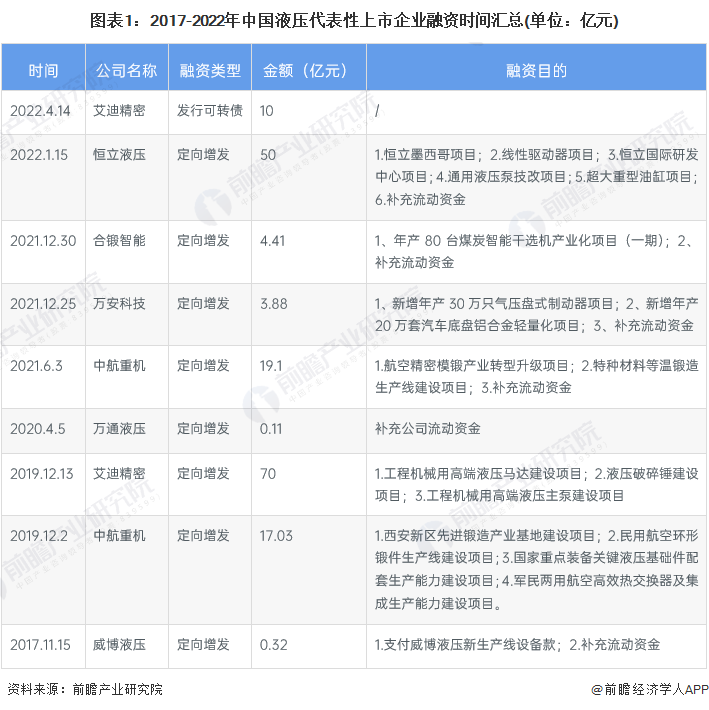This screenshot has height=710, width=709.
Task: Select the amount cell 0.32
Action: click(273, 644)
